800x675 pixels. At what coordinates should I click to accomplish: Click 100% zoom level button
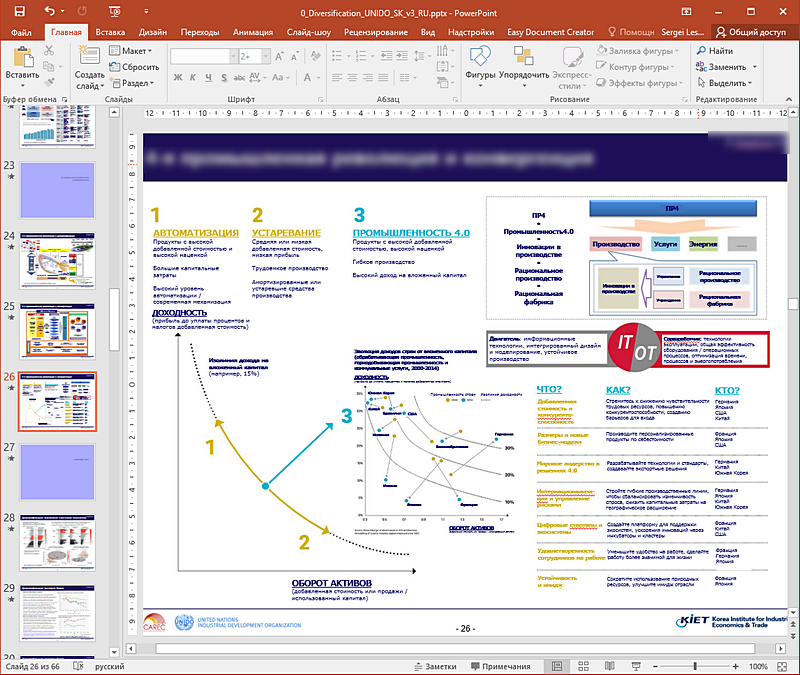tap(758, 666)
